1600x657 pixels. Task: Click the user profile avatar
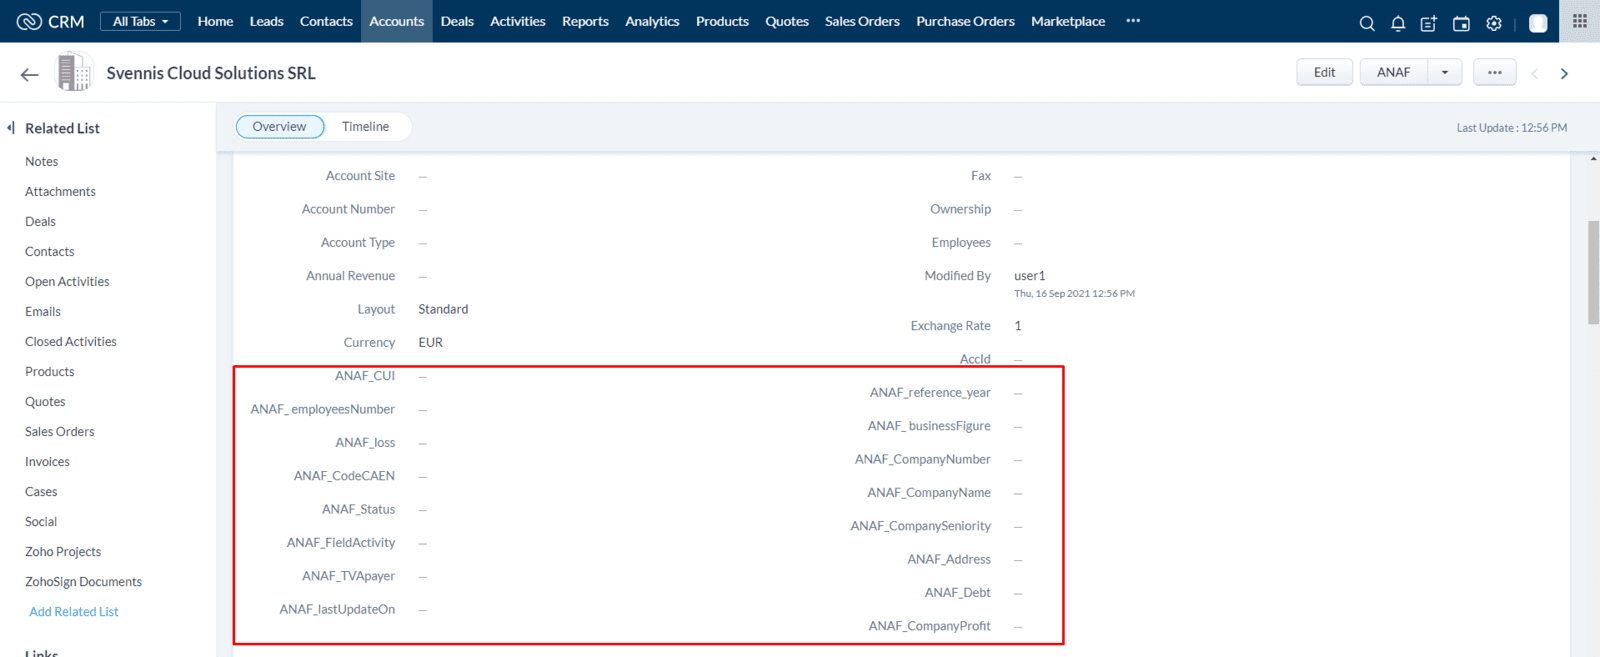tap(1538, 23)
